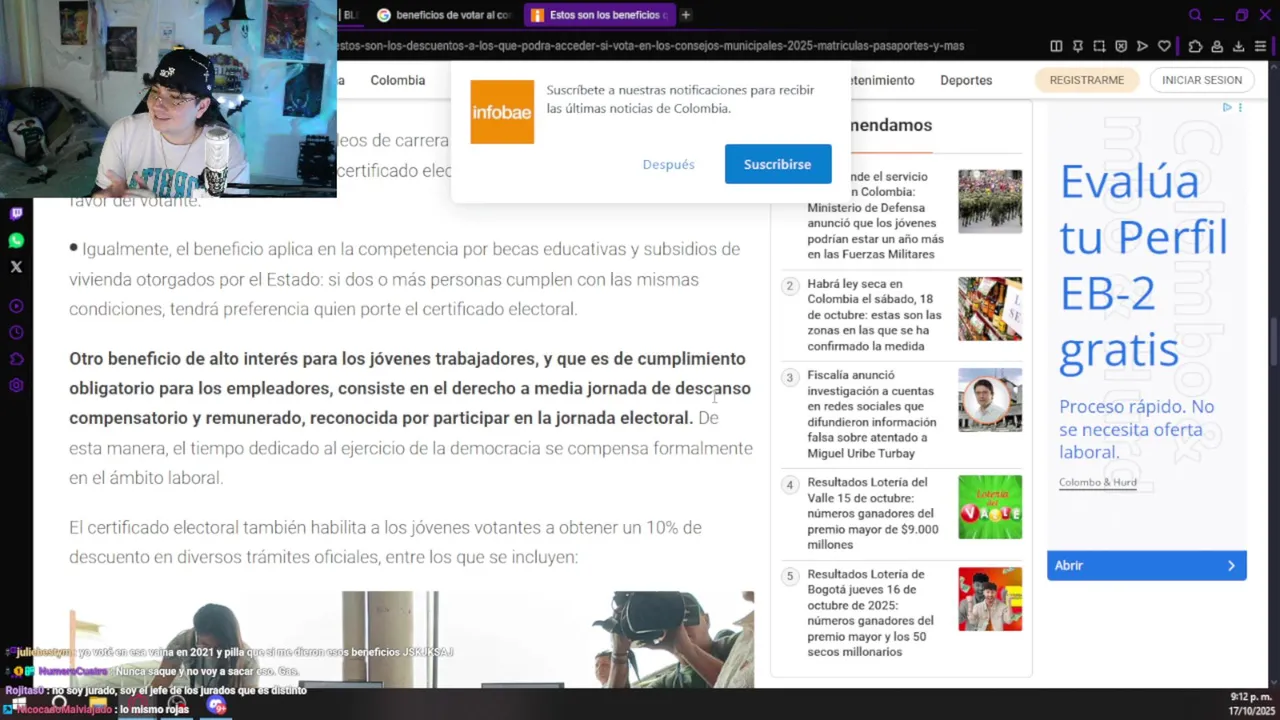Click the 'Evalúa tu Perfil EB-2 gratis' ad headline
Image resolution: width=1280 pixels, height=720 pixels.
pyautogui.click(x=1143, y=266)
